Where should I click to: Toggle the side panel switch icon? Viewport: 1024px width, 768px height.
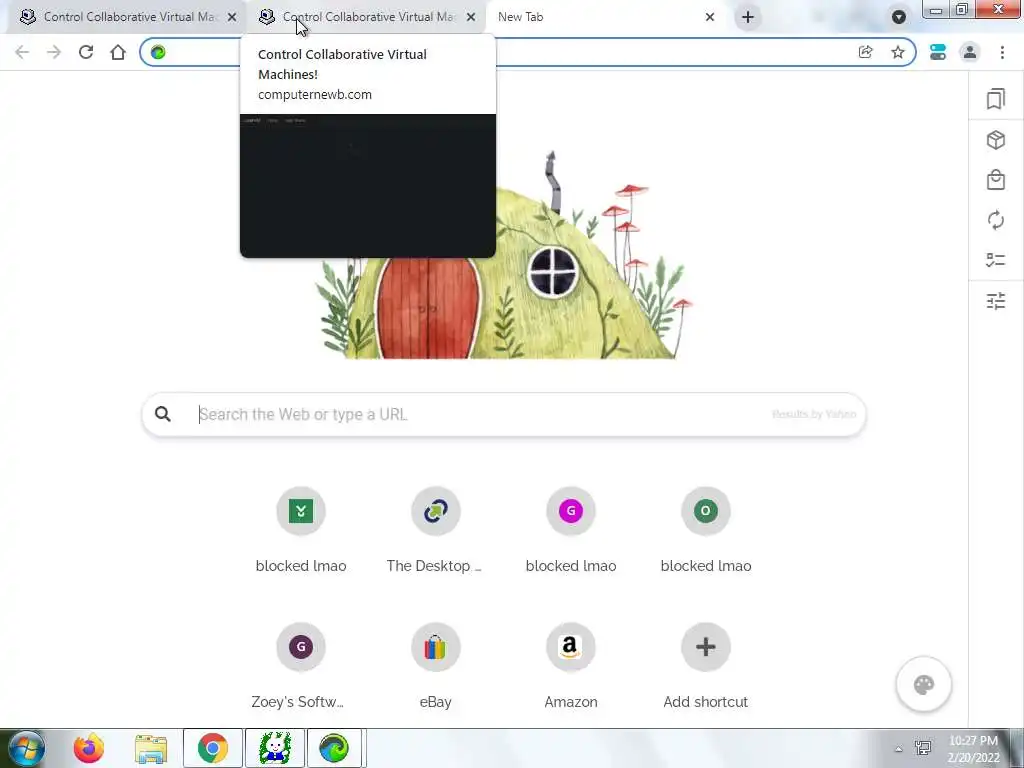(x=938, y=52)
